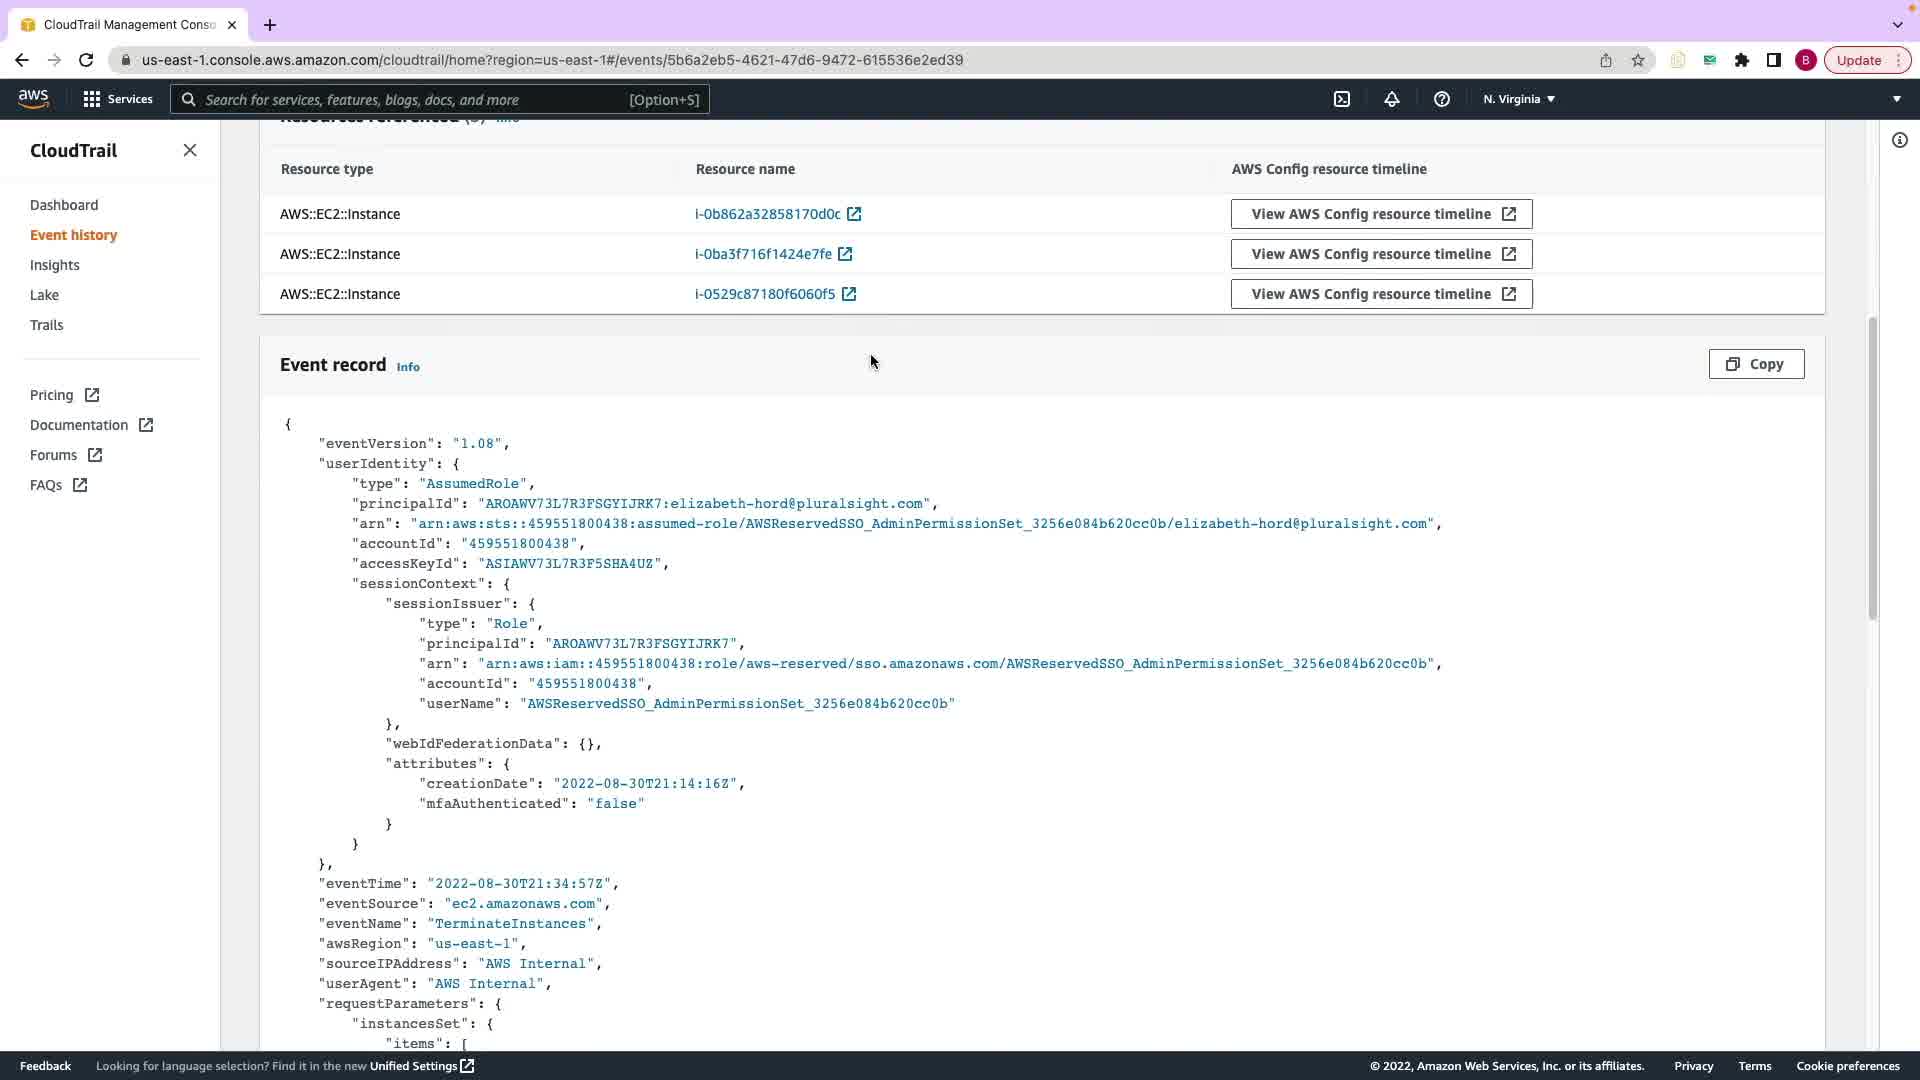Open instance i-0ba3f716f1424e7fe link
Image resolution: width=1920 pixels, height=1080 pixels.
coord(763,254)
